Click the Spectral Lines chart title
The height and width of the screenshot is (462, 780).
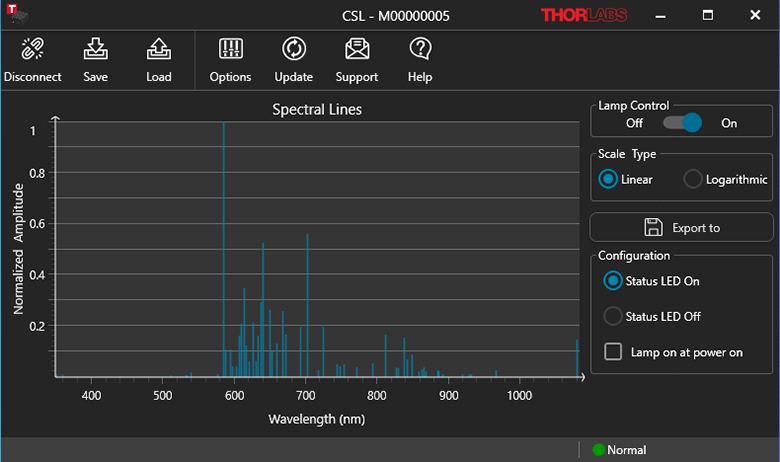coord(317,109)
